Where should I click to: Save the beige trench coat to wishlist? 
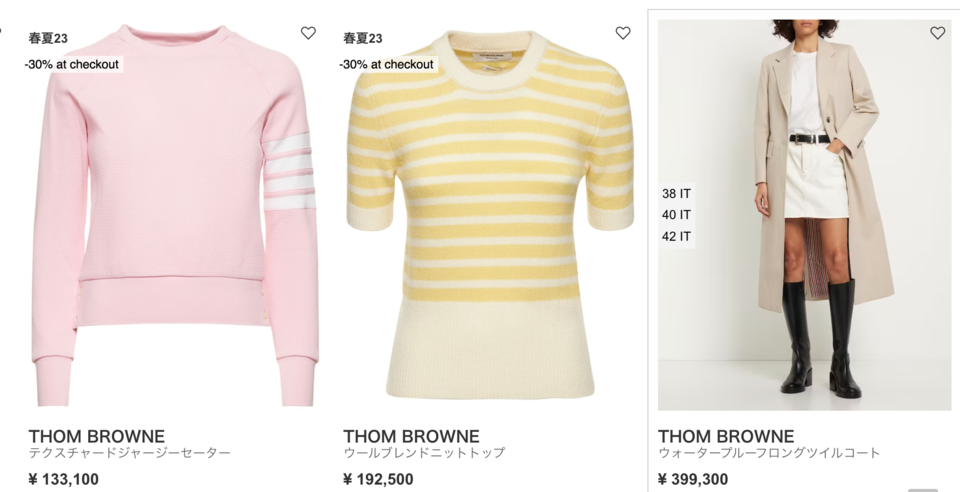(x=937, y=33)
